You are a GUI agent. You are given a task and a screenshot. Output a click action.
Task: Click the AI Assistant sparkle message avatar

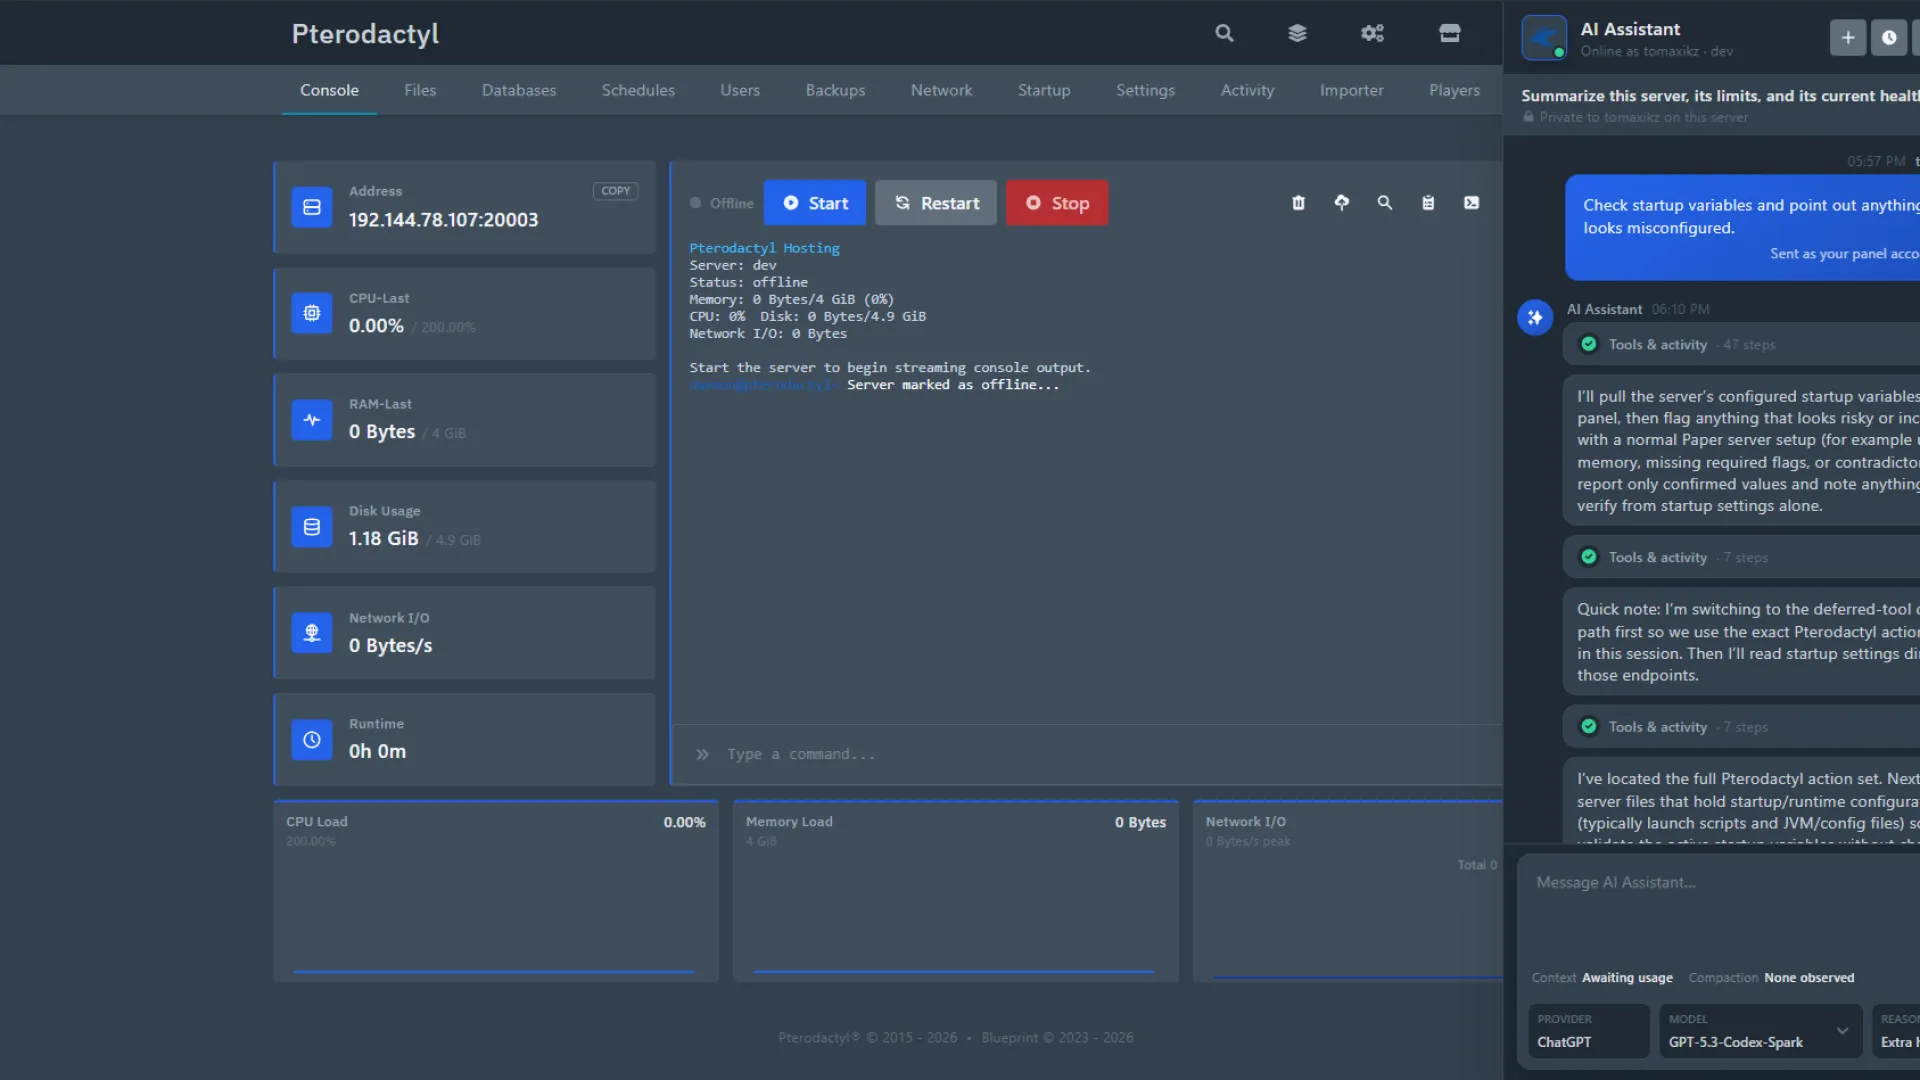click(x=1535, y=318)
